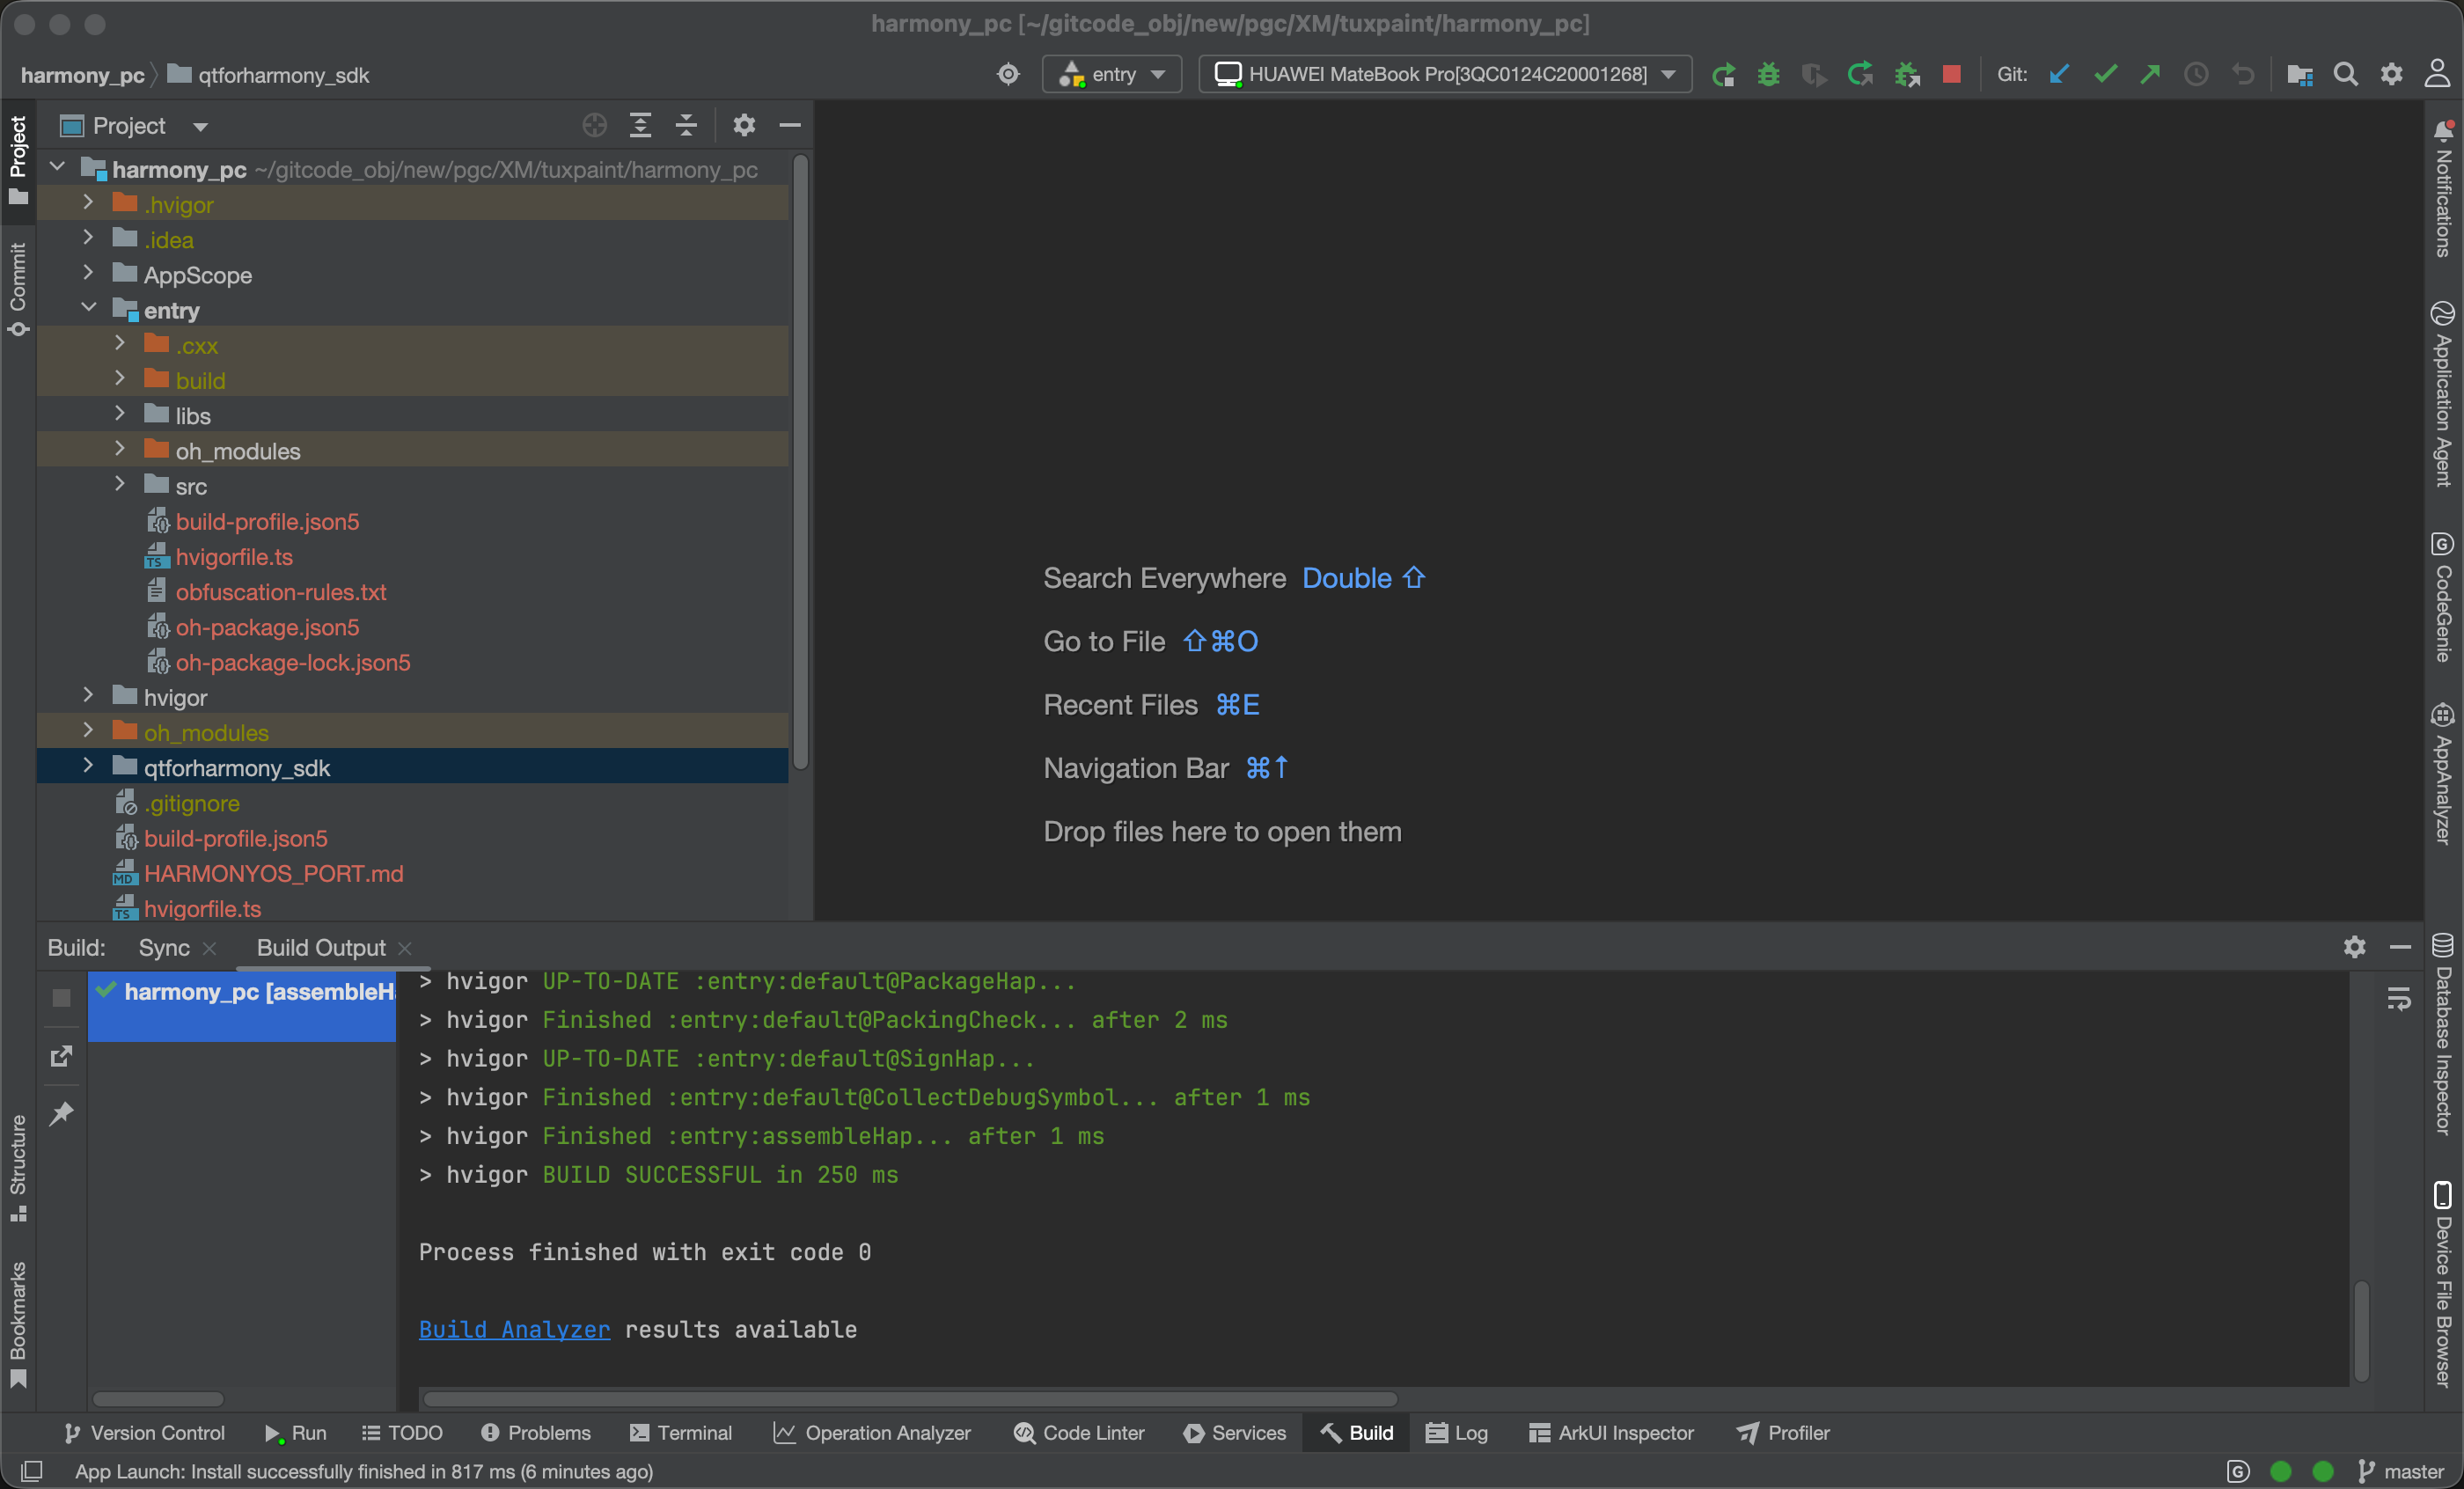Toggle soft-wrap in Build Output
The image size is (2464, 1489).
click(2398, 998)
